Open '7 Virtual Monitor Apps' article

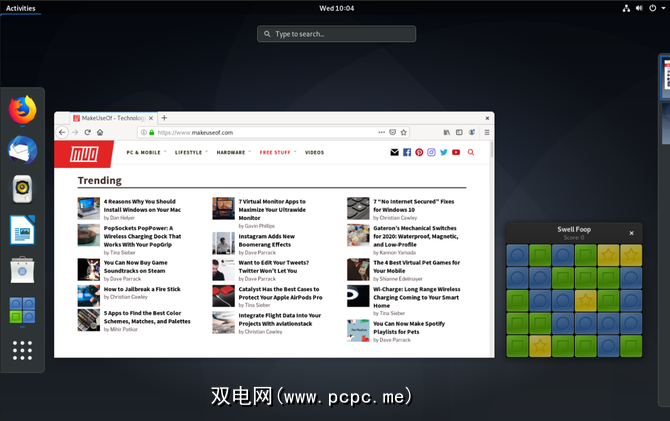click(272, 209)
